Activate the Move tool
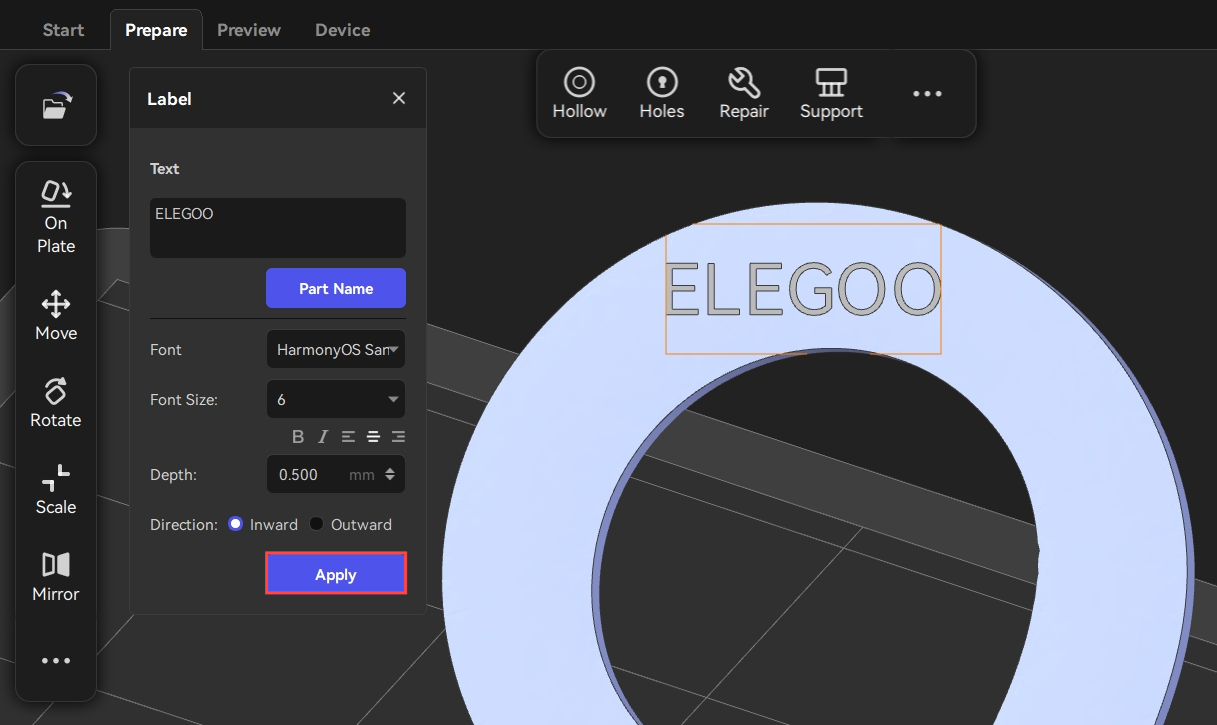This screenshot has width=1217, height=725. (56, 316)
